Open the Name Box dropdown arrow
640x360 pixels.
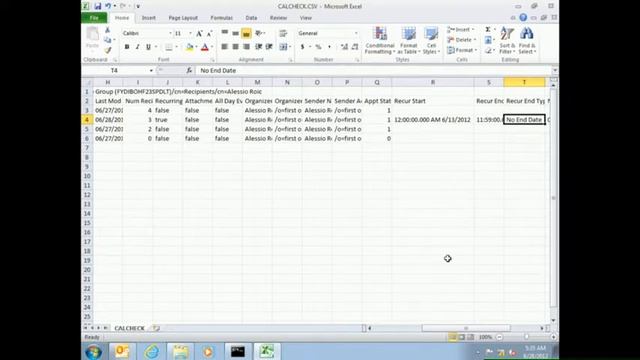pyautogui.click(x=151, y=71)
